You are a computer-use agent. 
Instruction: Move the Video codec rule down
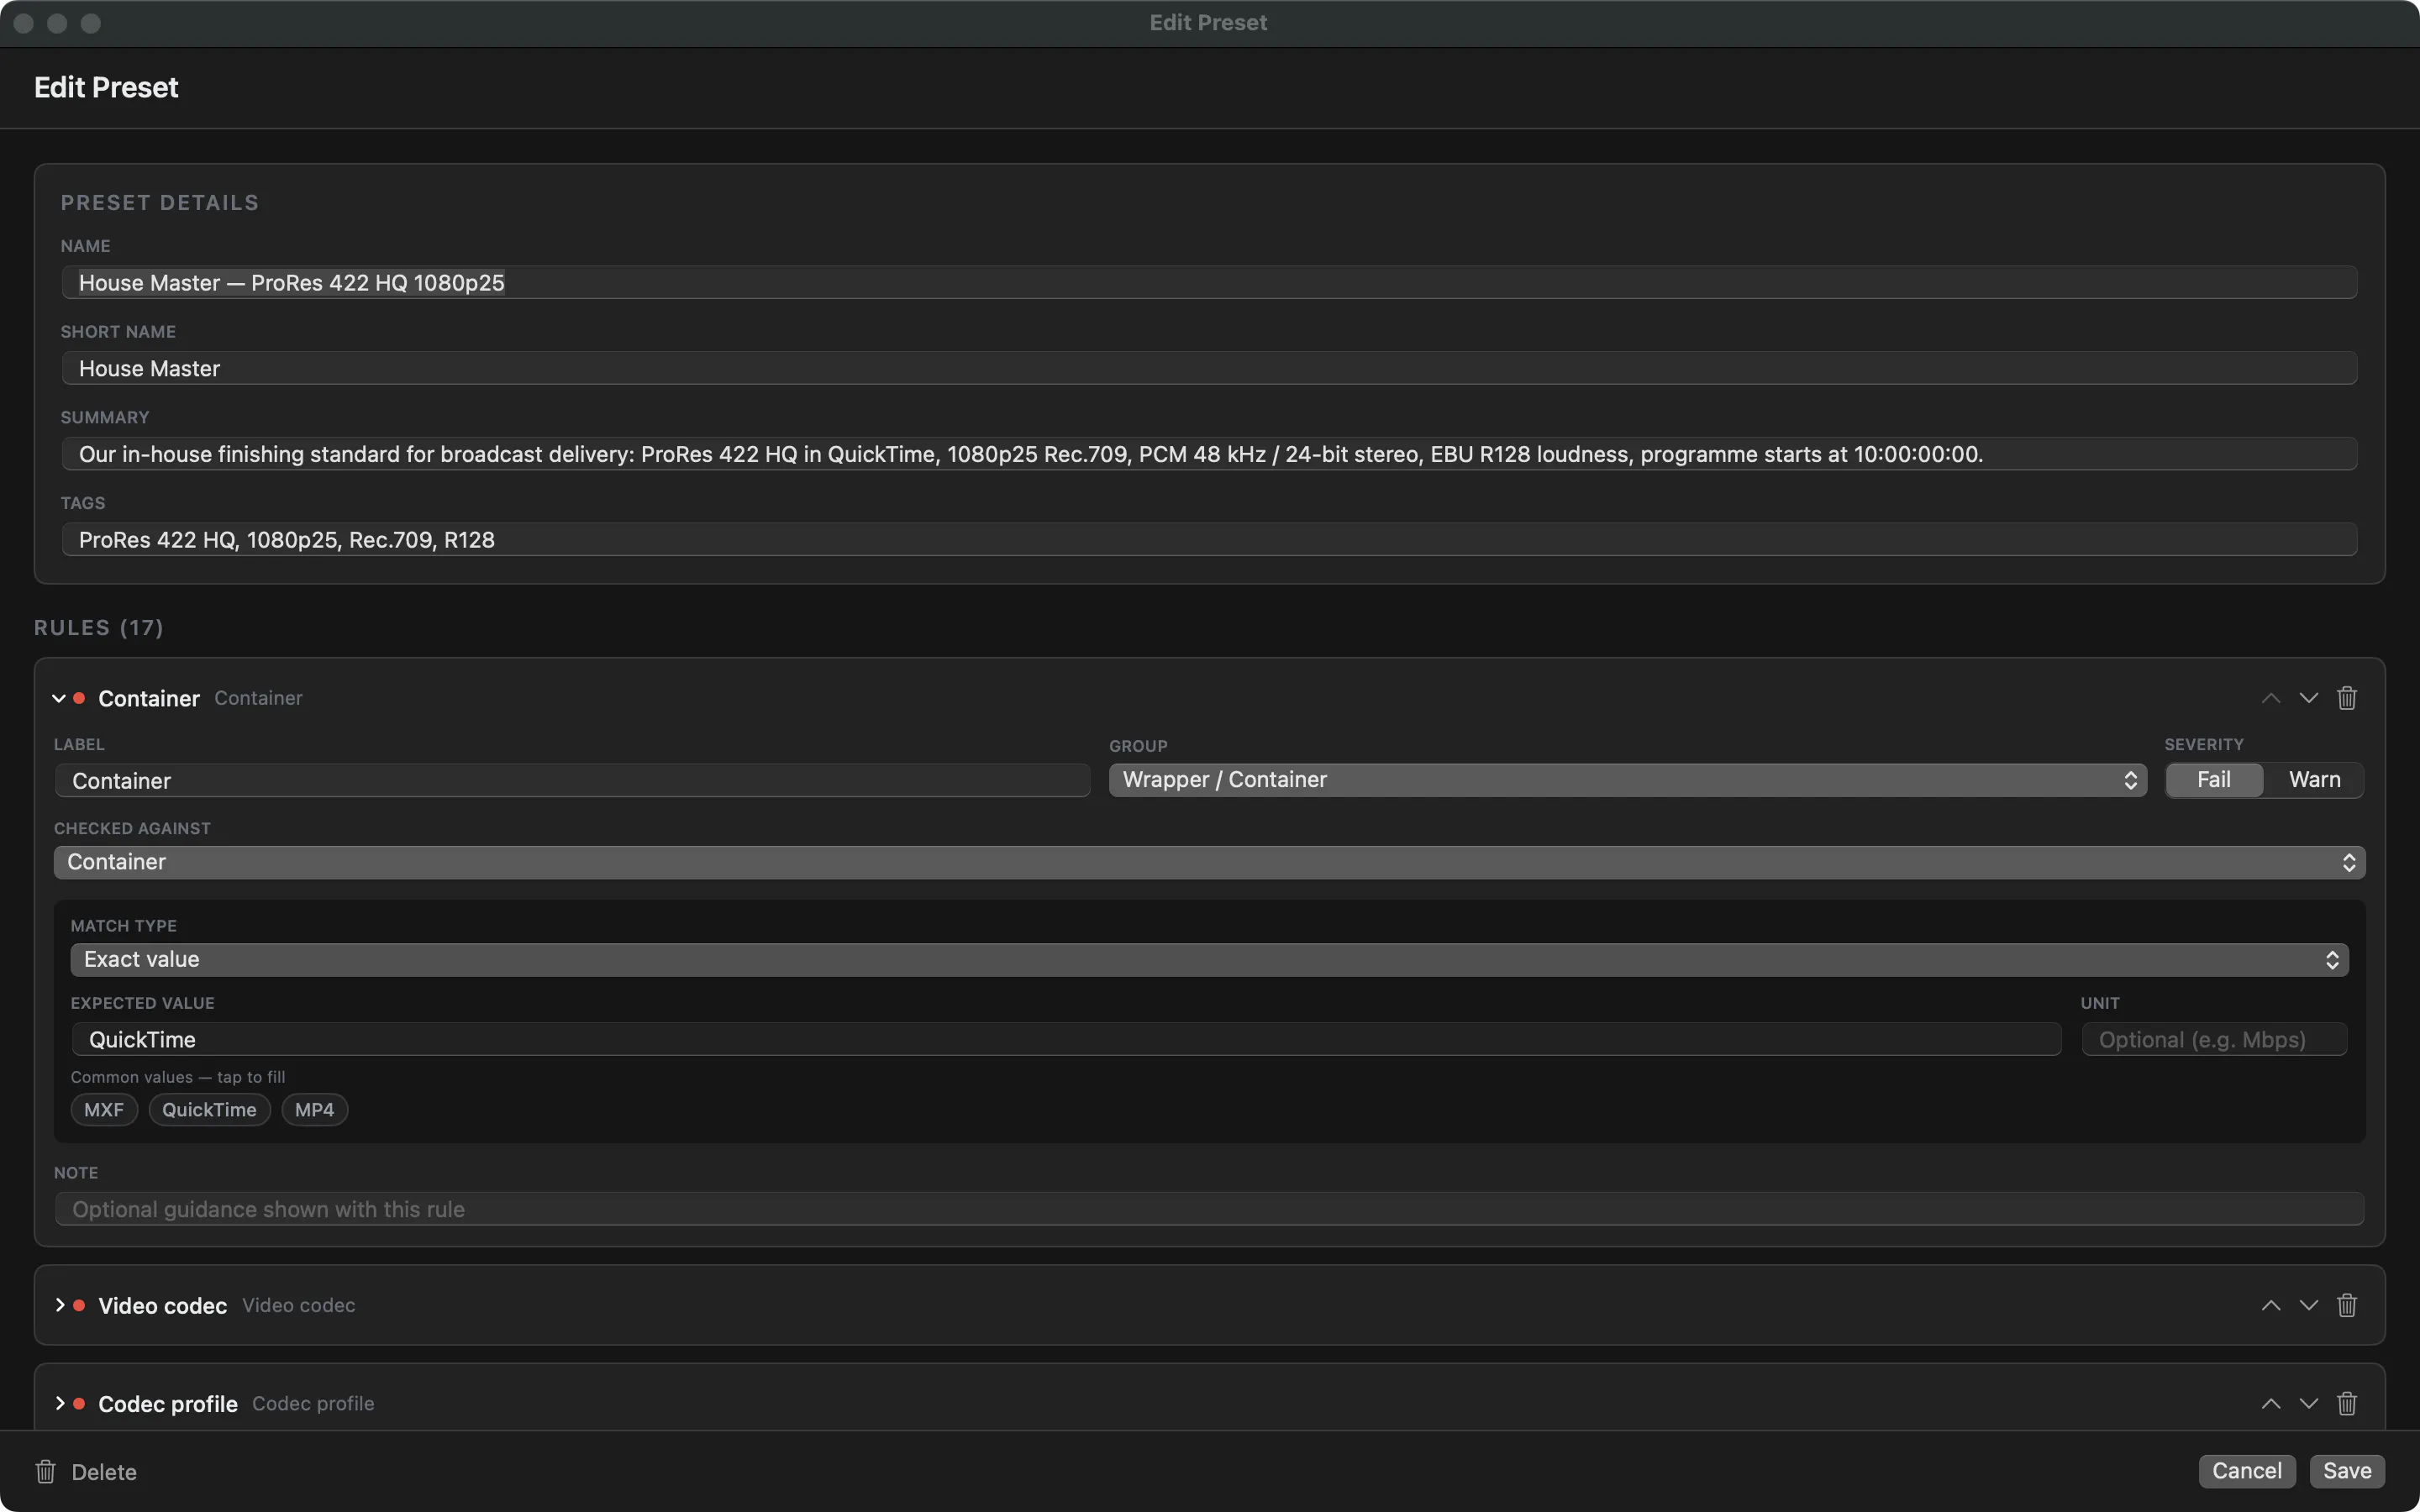(x=2308, y=1305)
